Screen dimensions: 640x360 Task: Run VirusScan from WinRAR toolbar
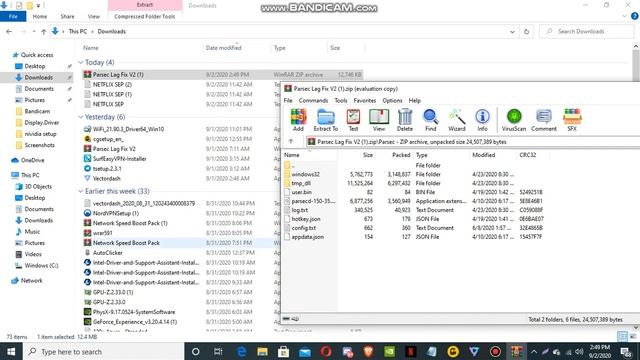click(514, 120)
